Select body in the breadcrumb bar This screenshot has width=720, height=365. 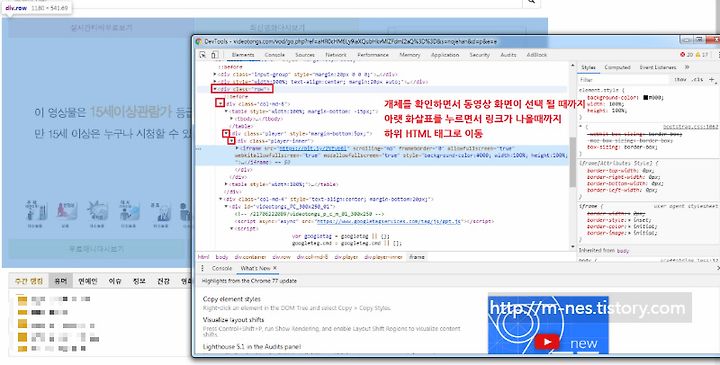click(x=222, y=257)
